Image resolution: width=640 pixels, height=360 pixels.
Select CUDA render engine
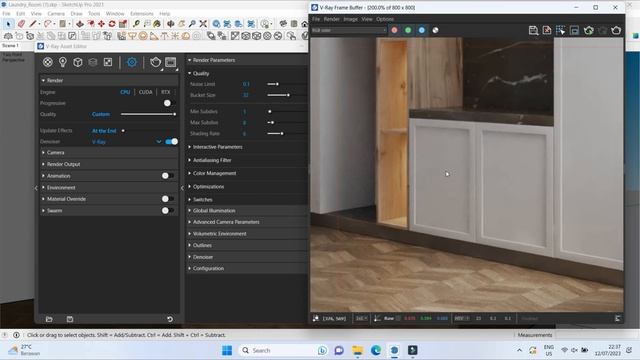click(145, 92)
